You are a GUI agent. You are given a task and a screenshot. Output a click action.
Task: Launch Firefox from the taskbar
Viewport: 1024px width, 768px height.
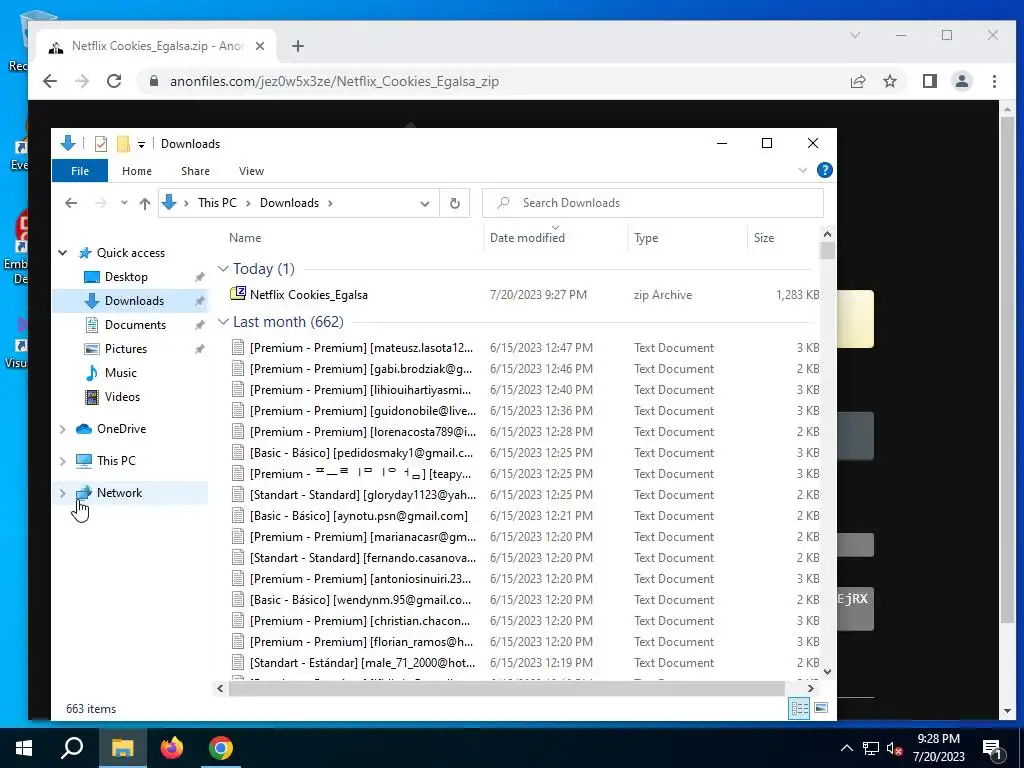[172, 748]
